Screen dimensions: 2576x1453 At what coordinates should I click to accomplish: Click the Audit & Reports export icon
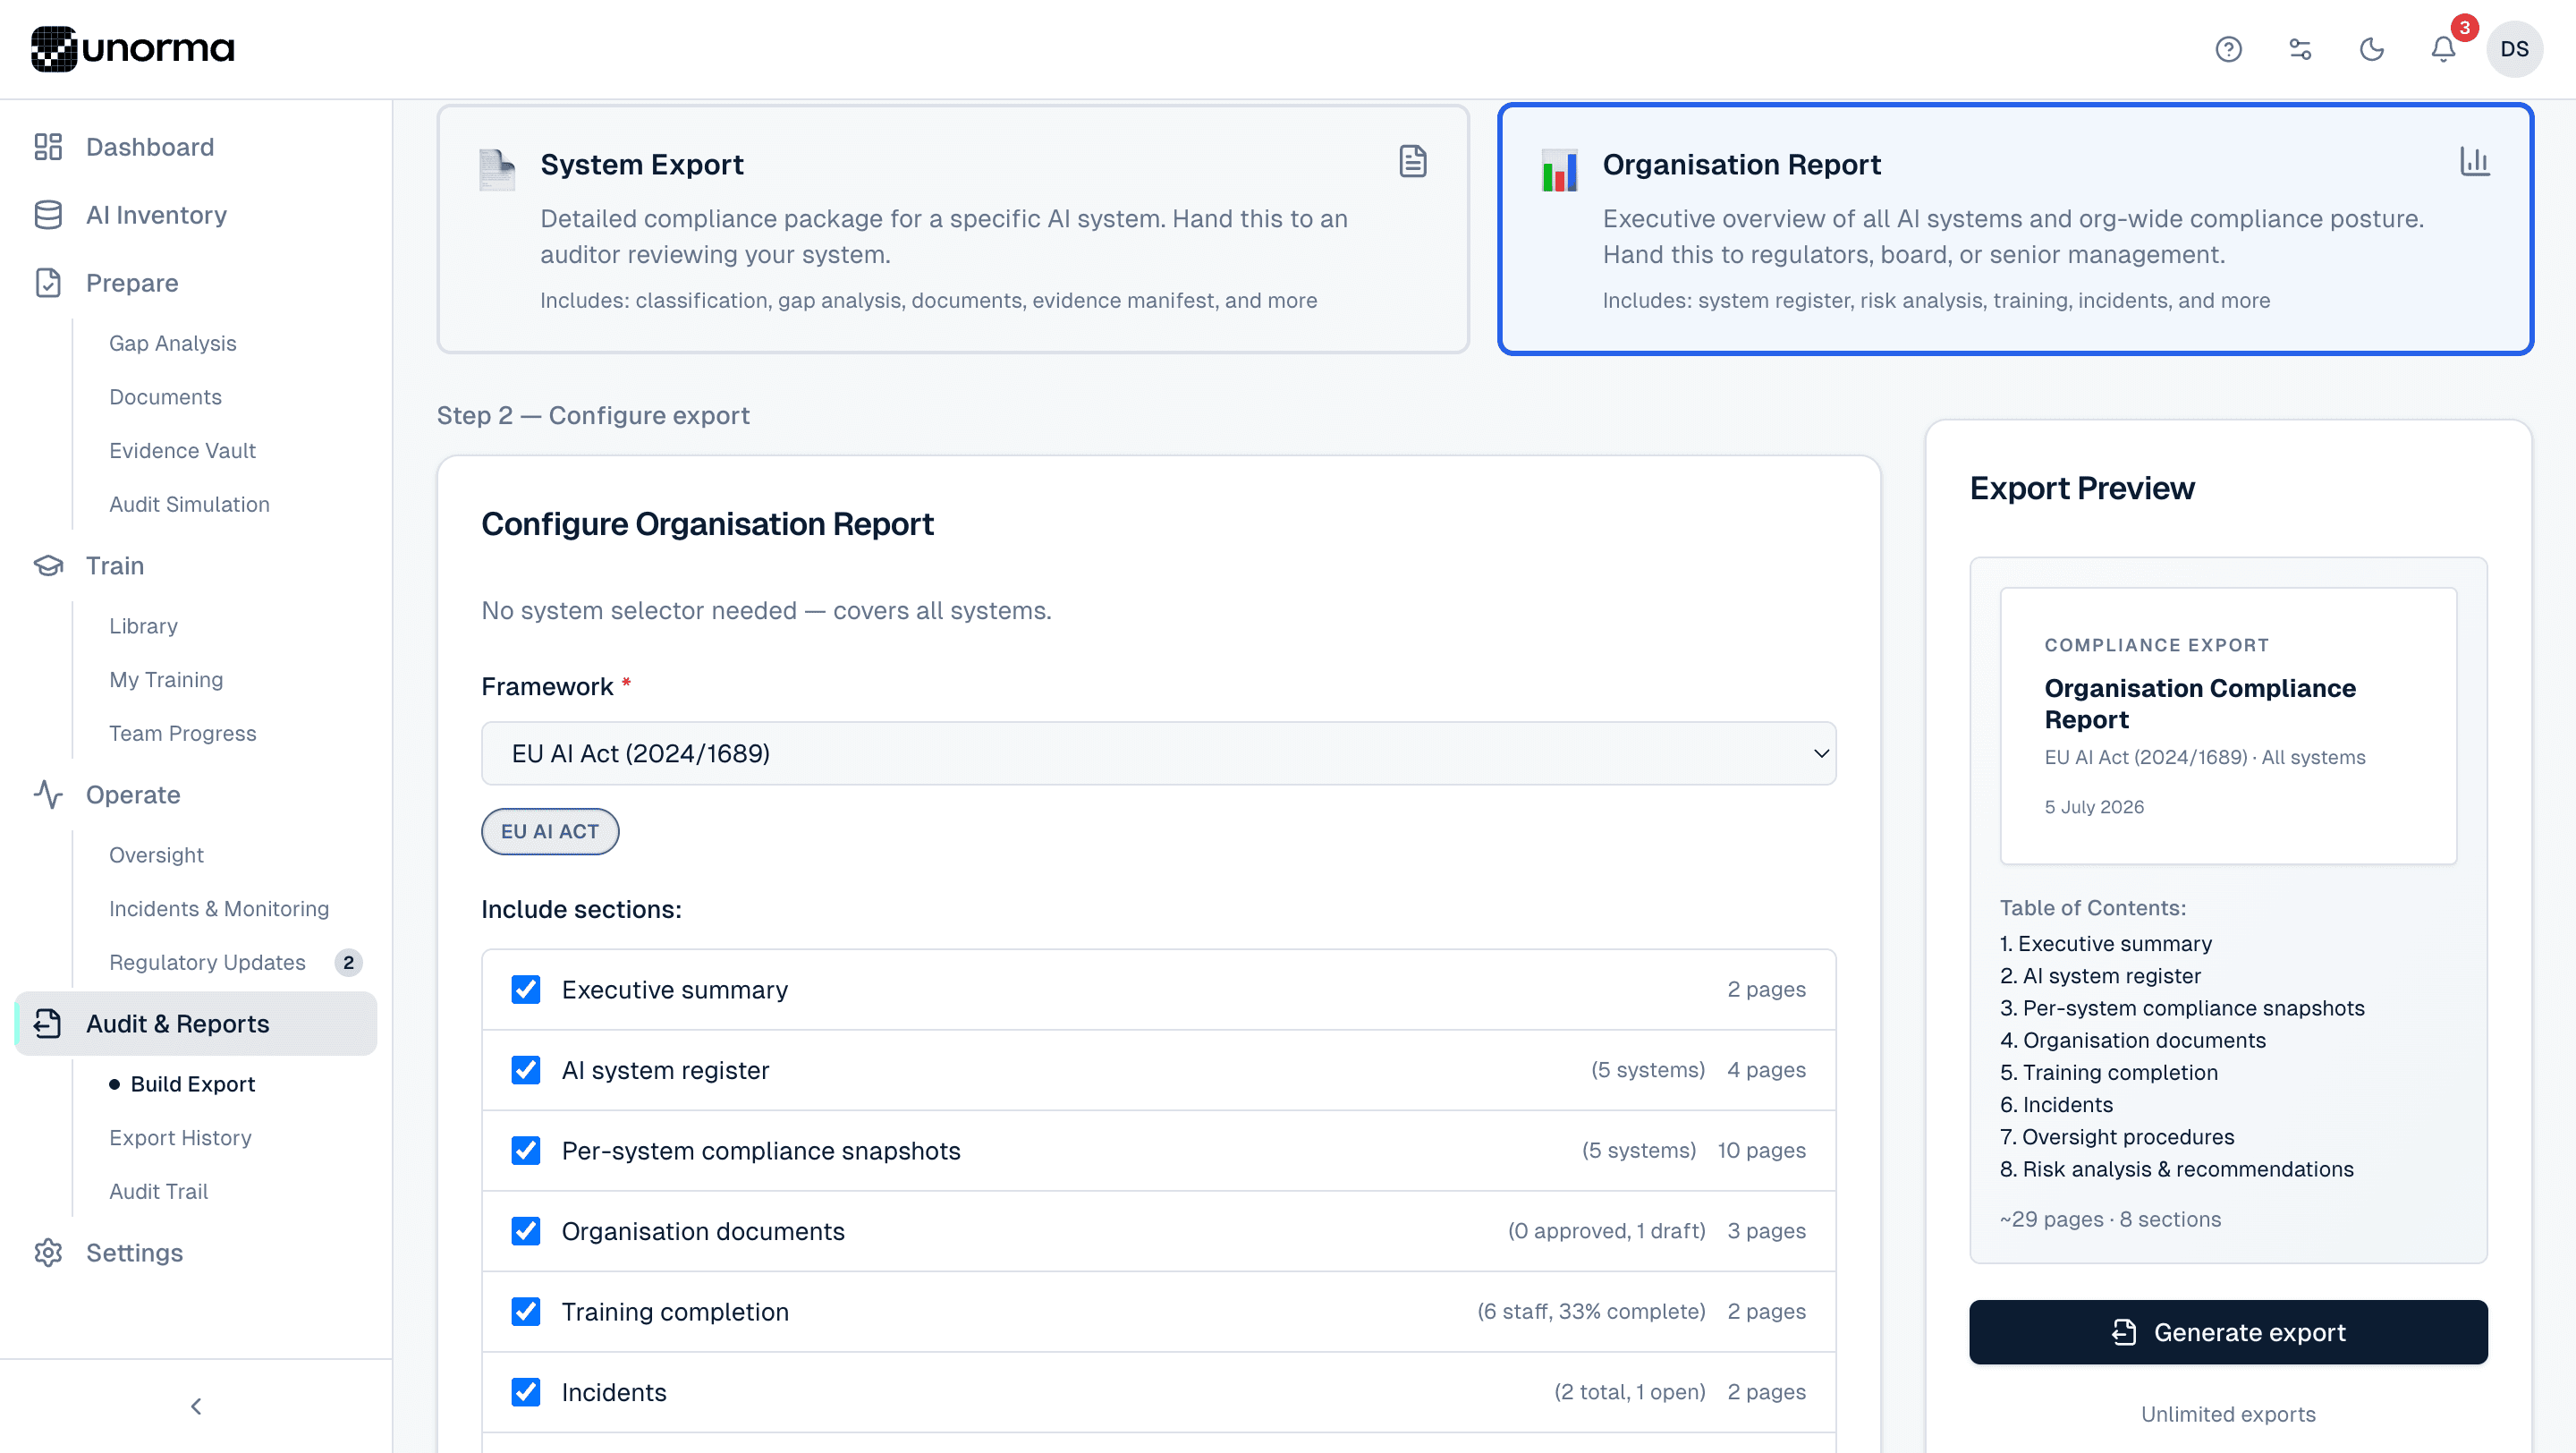[48, 1024]
